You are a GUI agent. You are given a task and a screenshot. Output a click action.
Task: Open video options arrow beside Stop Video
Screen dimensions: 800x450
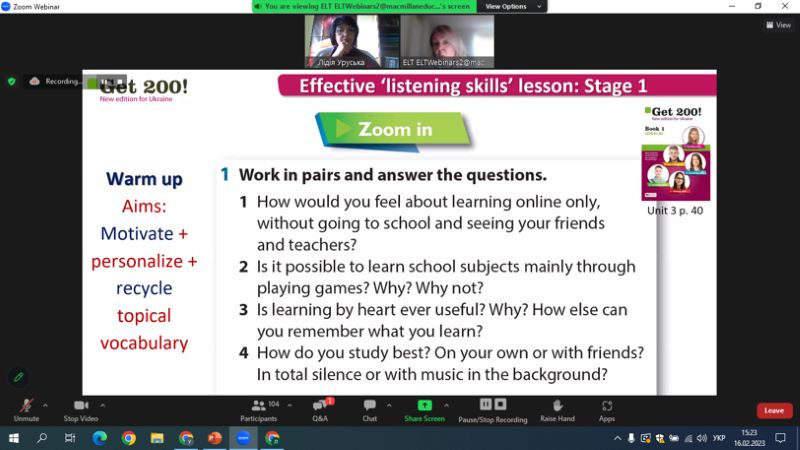[103, 406]
